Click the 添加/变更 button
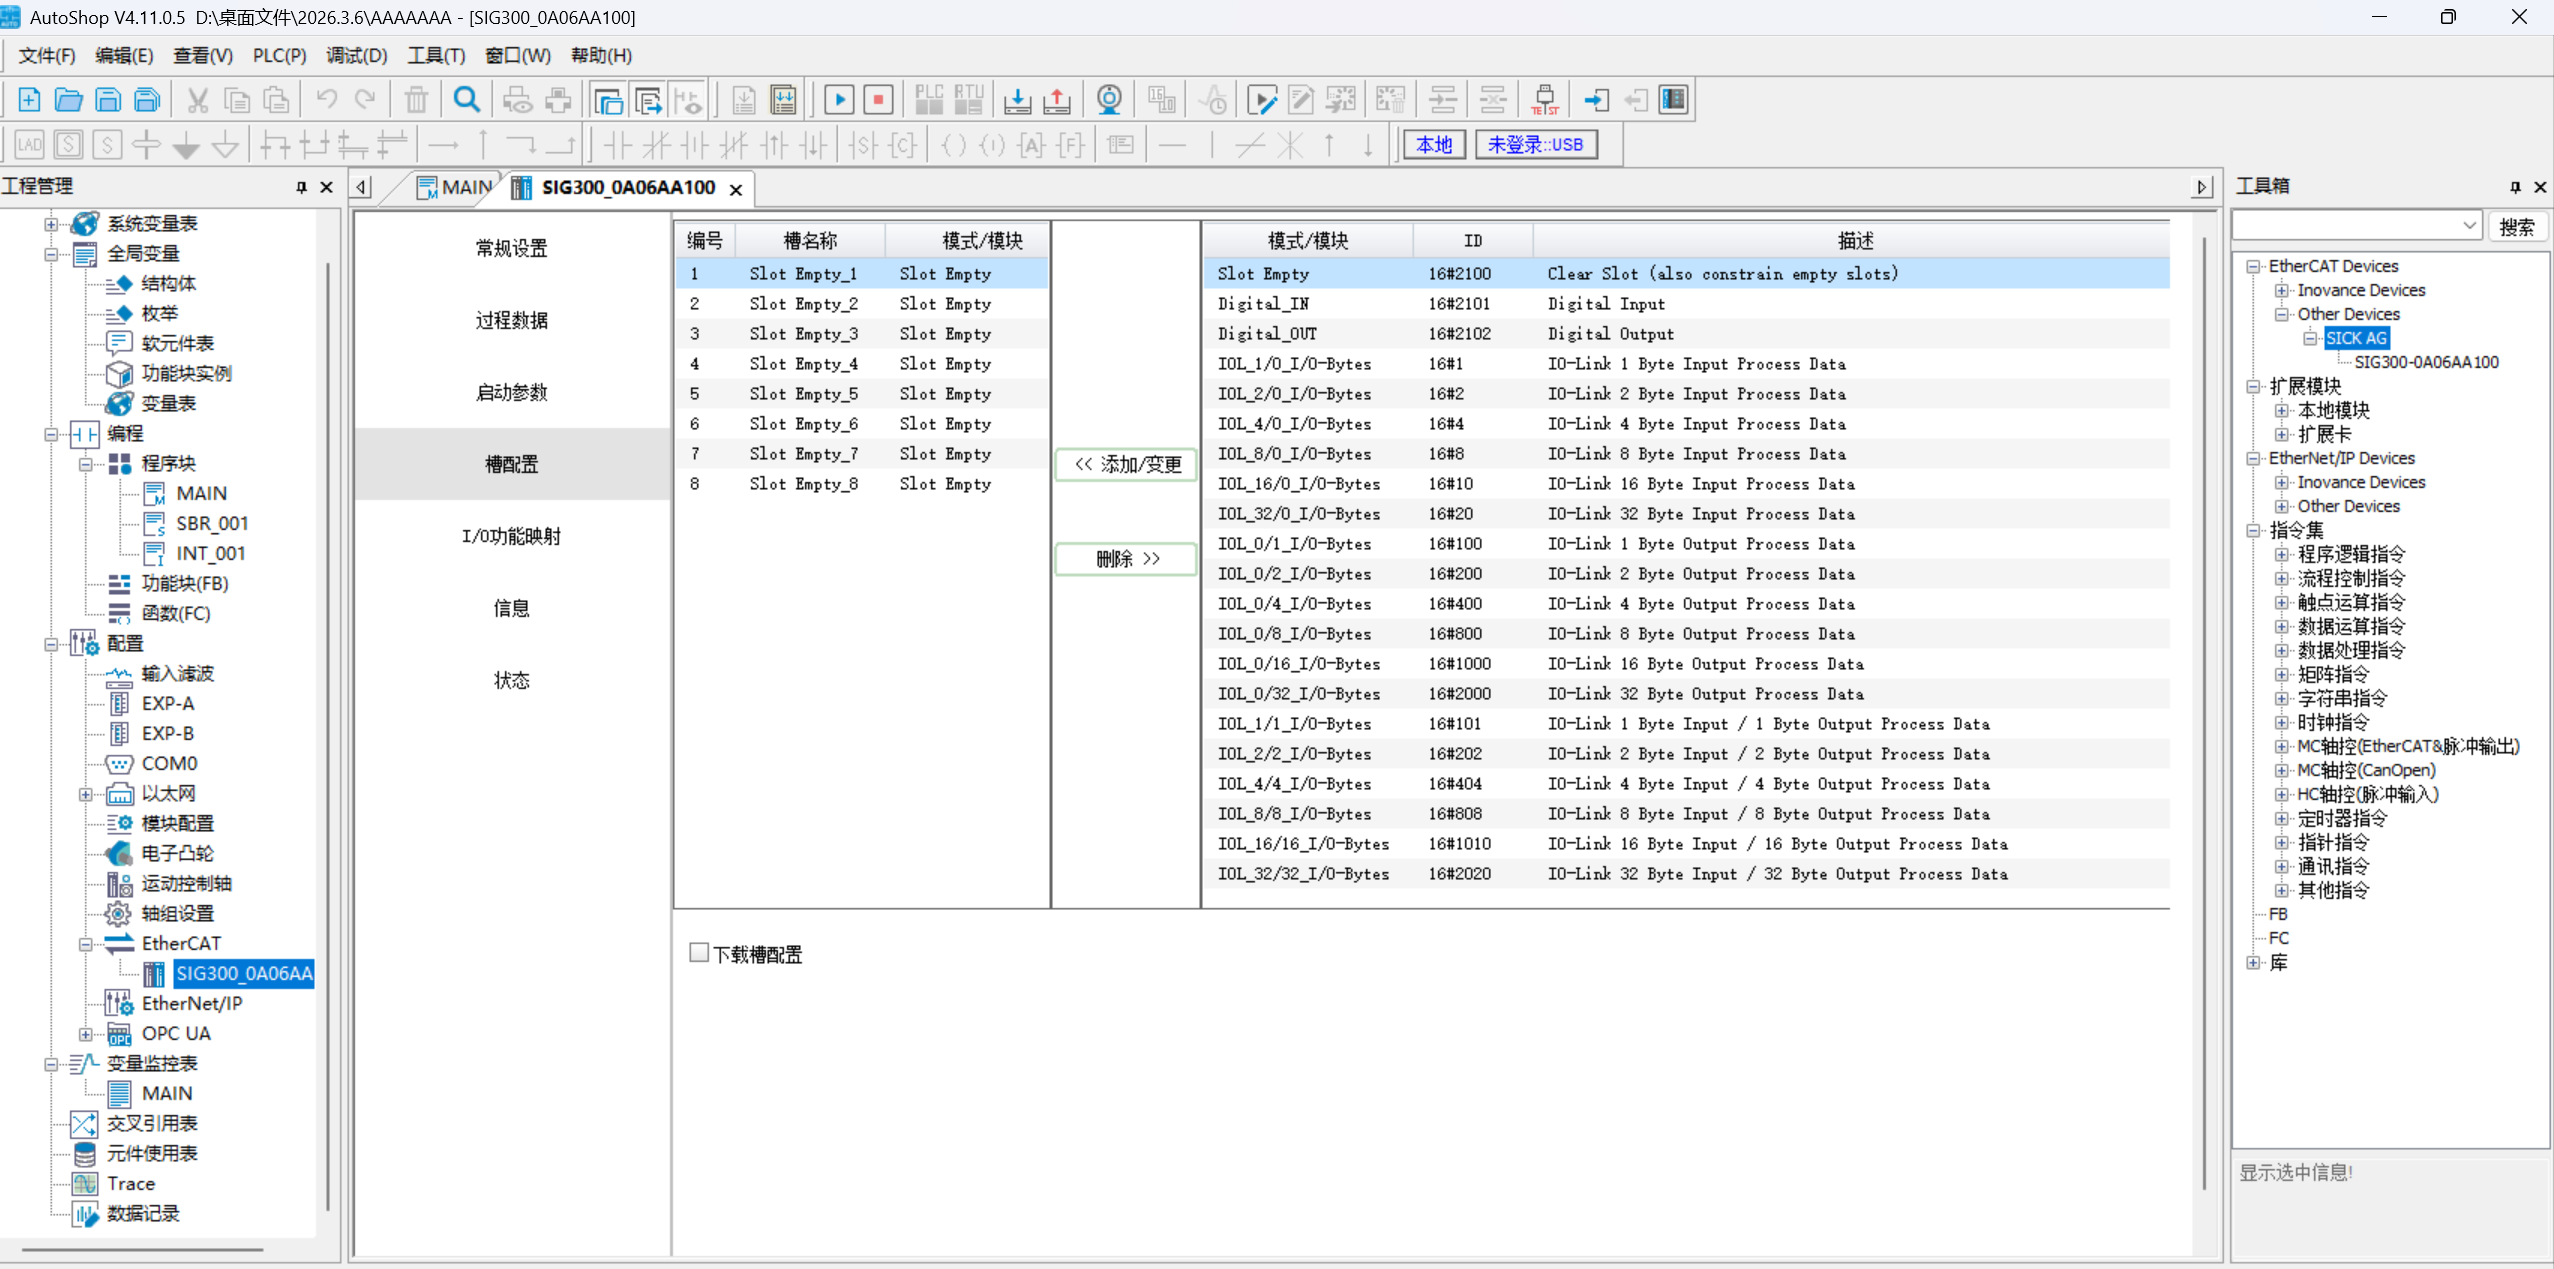The height and width of the screenshot is (1269, 2554). point(1126,464)
